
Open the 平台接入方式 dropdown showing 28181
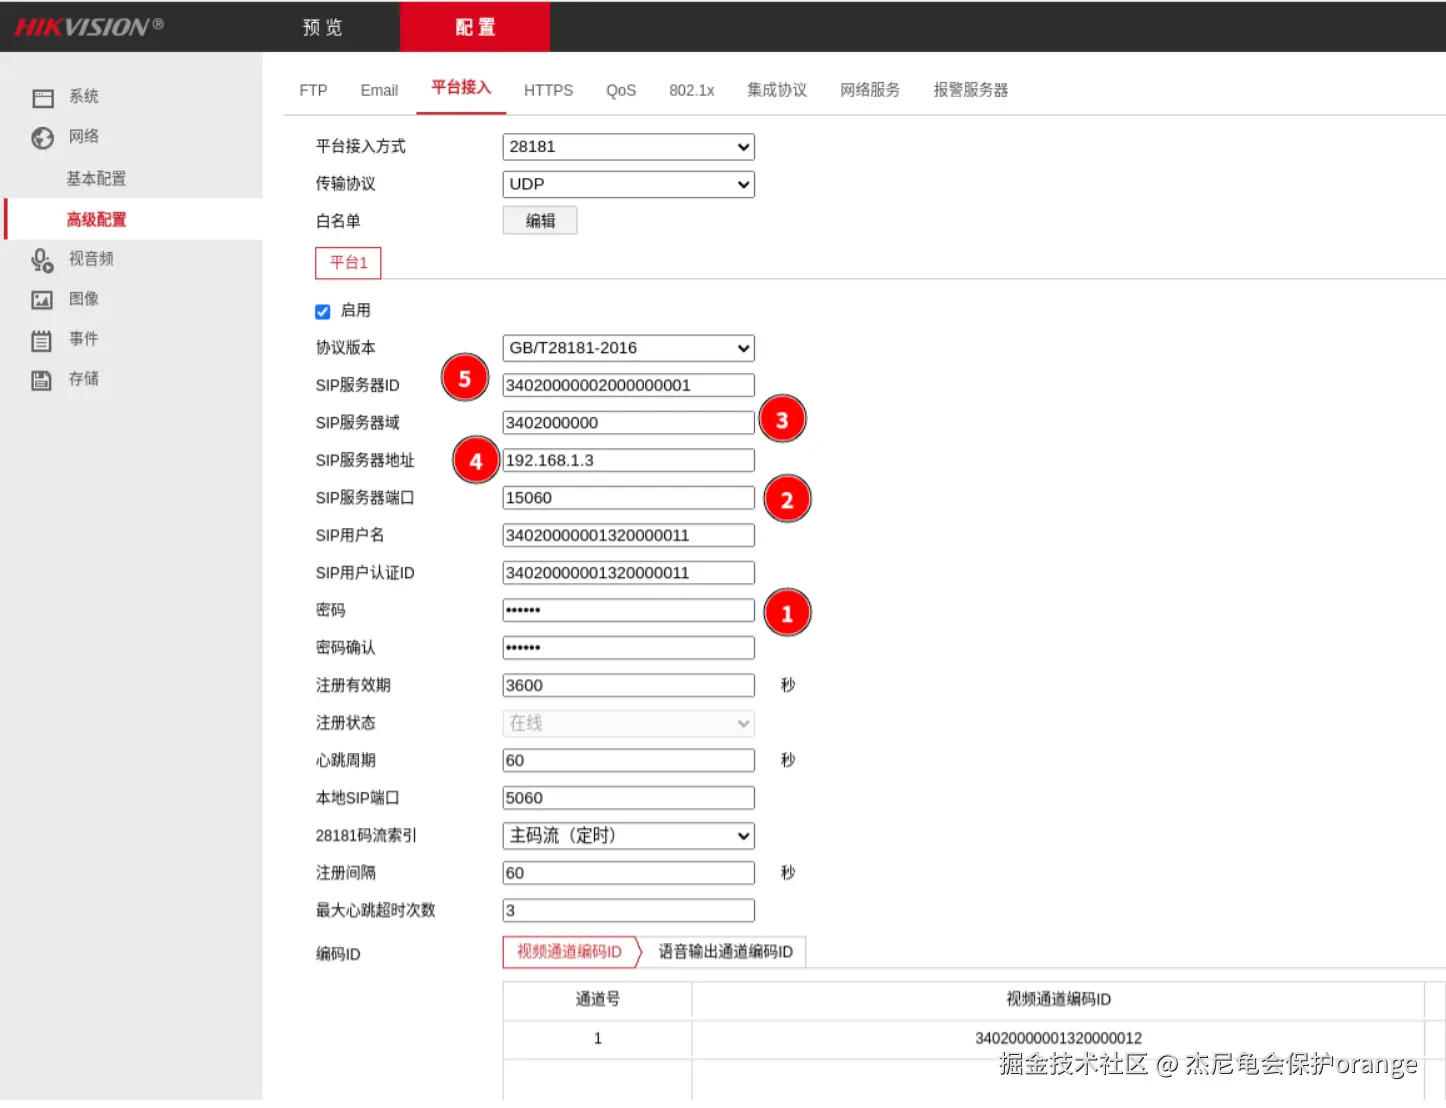(x=628, y=147)
